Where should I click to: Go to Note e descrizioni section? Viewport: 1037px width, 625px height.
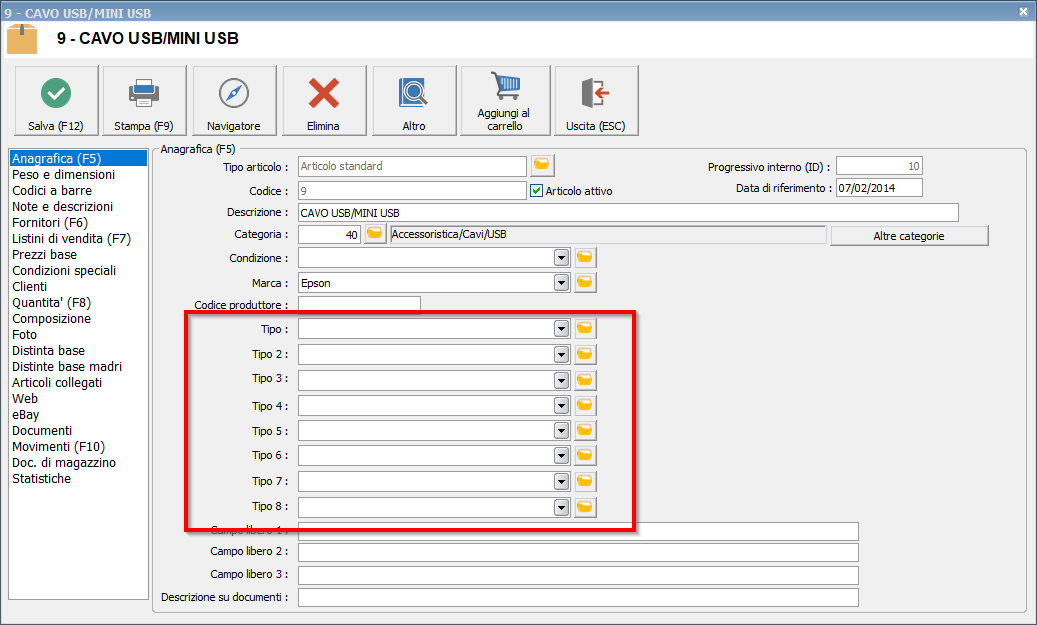(62, 206)
